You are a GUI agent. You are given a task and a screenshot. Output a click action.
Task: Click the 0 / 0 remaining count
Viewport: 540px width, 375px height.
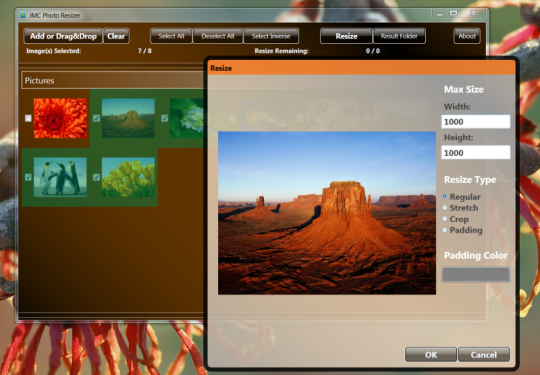[373, 51]
